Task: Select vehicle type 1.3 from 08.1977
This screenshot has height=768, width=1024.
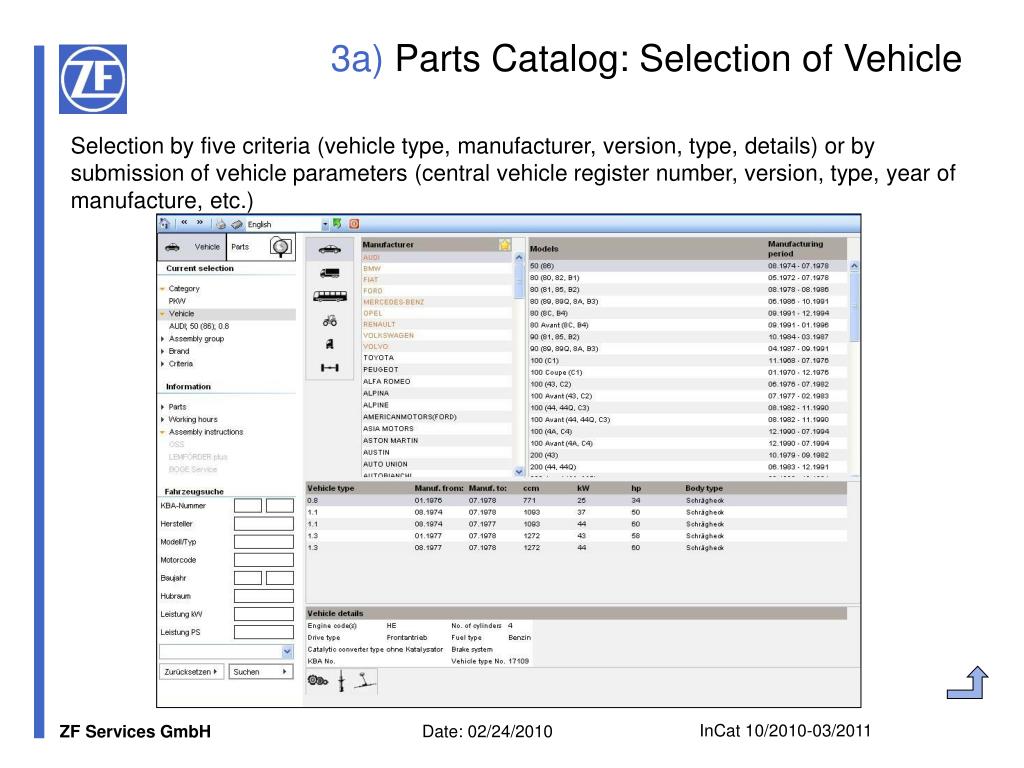Action: click(x=577, y=548)
